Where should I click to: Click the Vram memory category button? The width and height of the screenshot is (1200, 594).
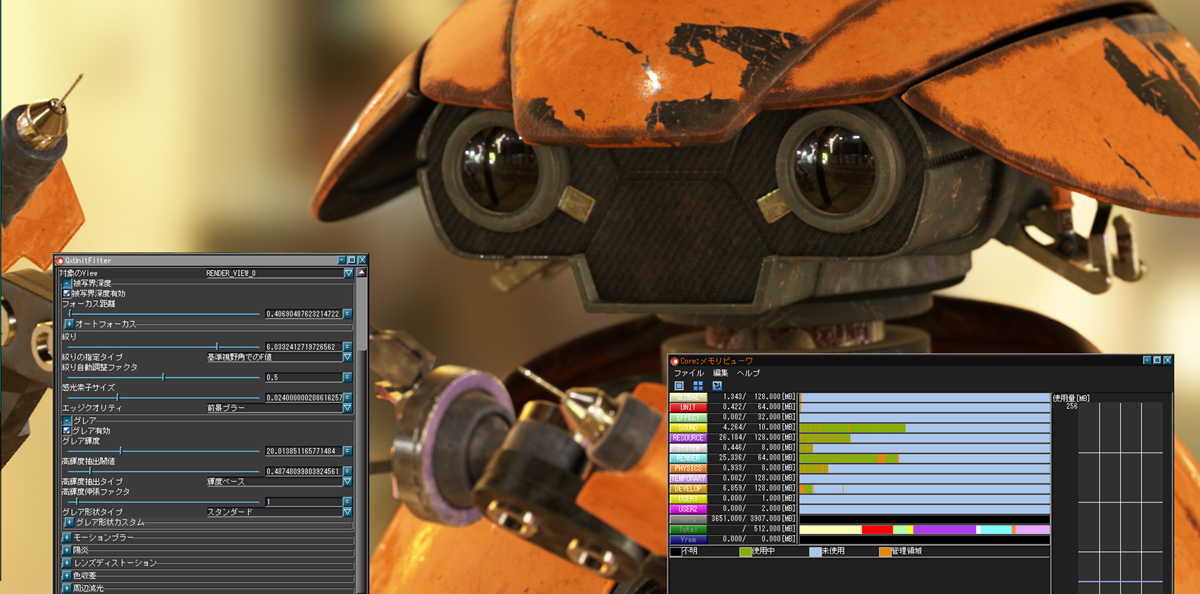688,539
